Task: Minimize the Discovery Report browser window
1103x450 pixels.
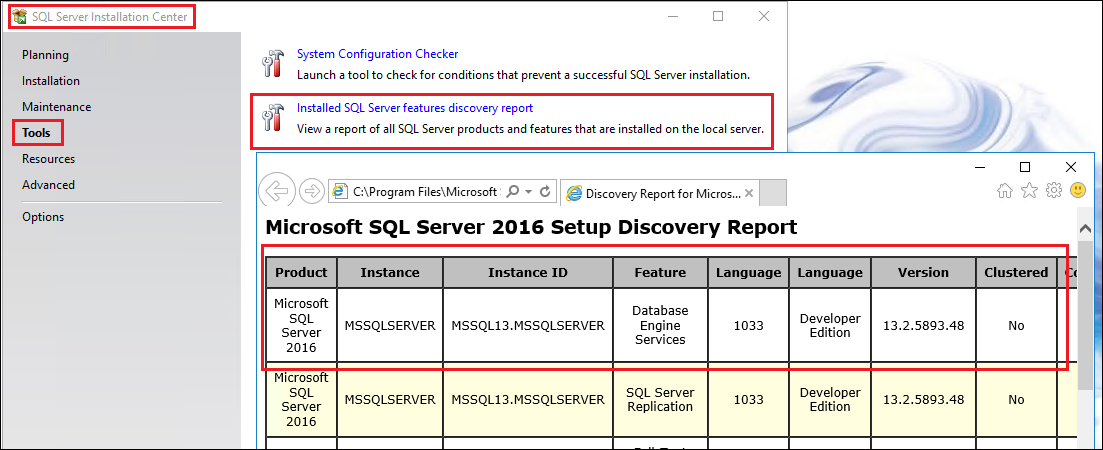Action: tap(979, 167)
